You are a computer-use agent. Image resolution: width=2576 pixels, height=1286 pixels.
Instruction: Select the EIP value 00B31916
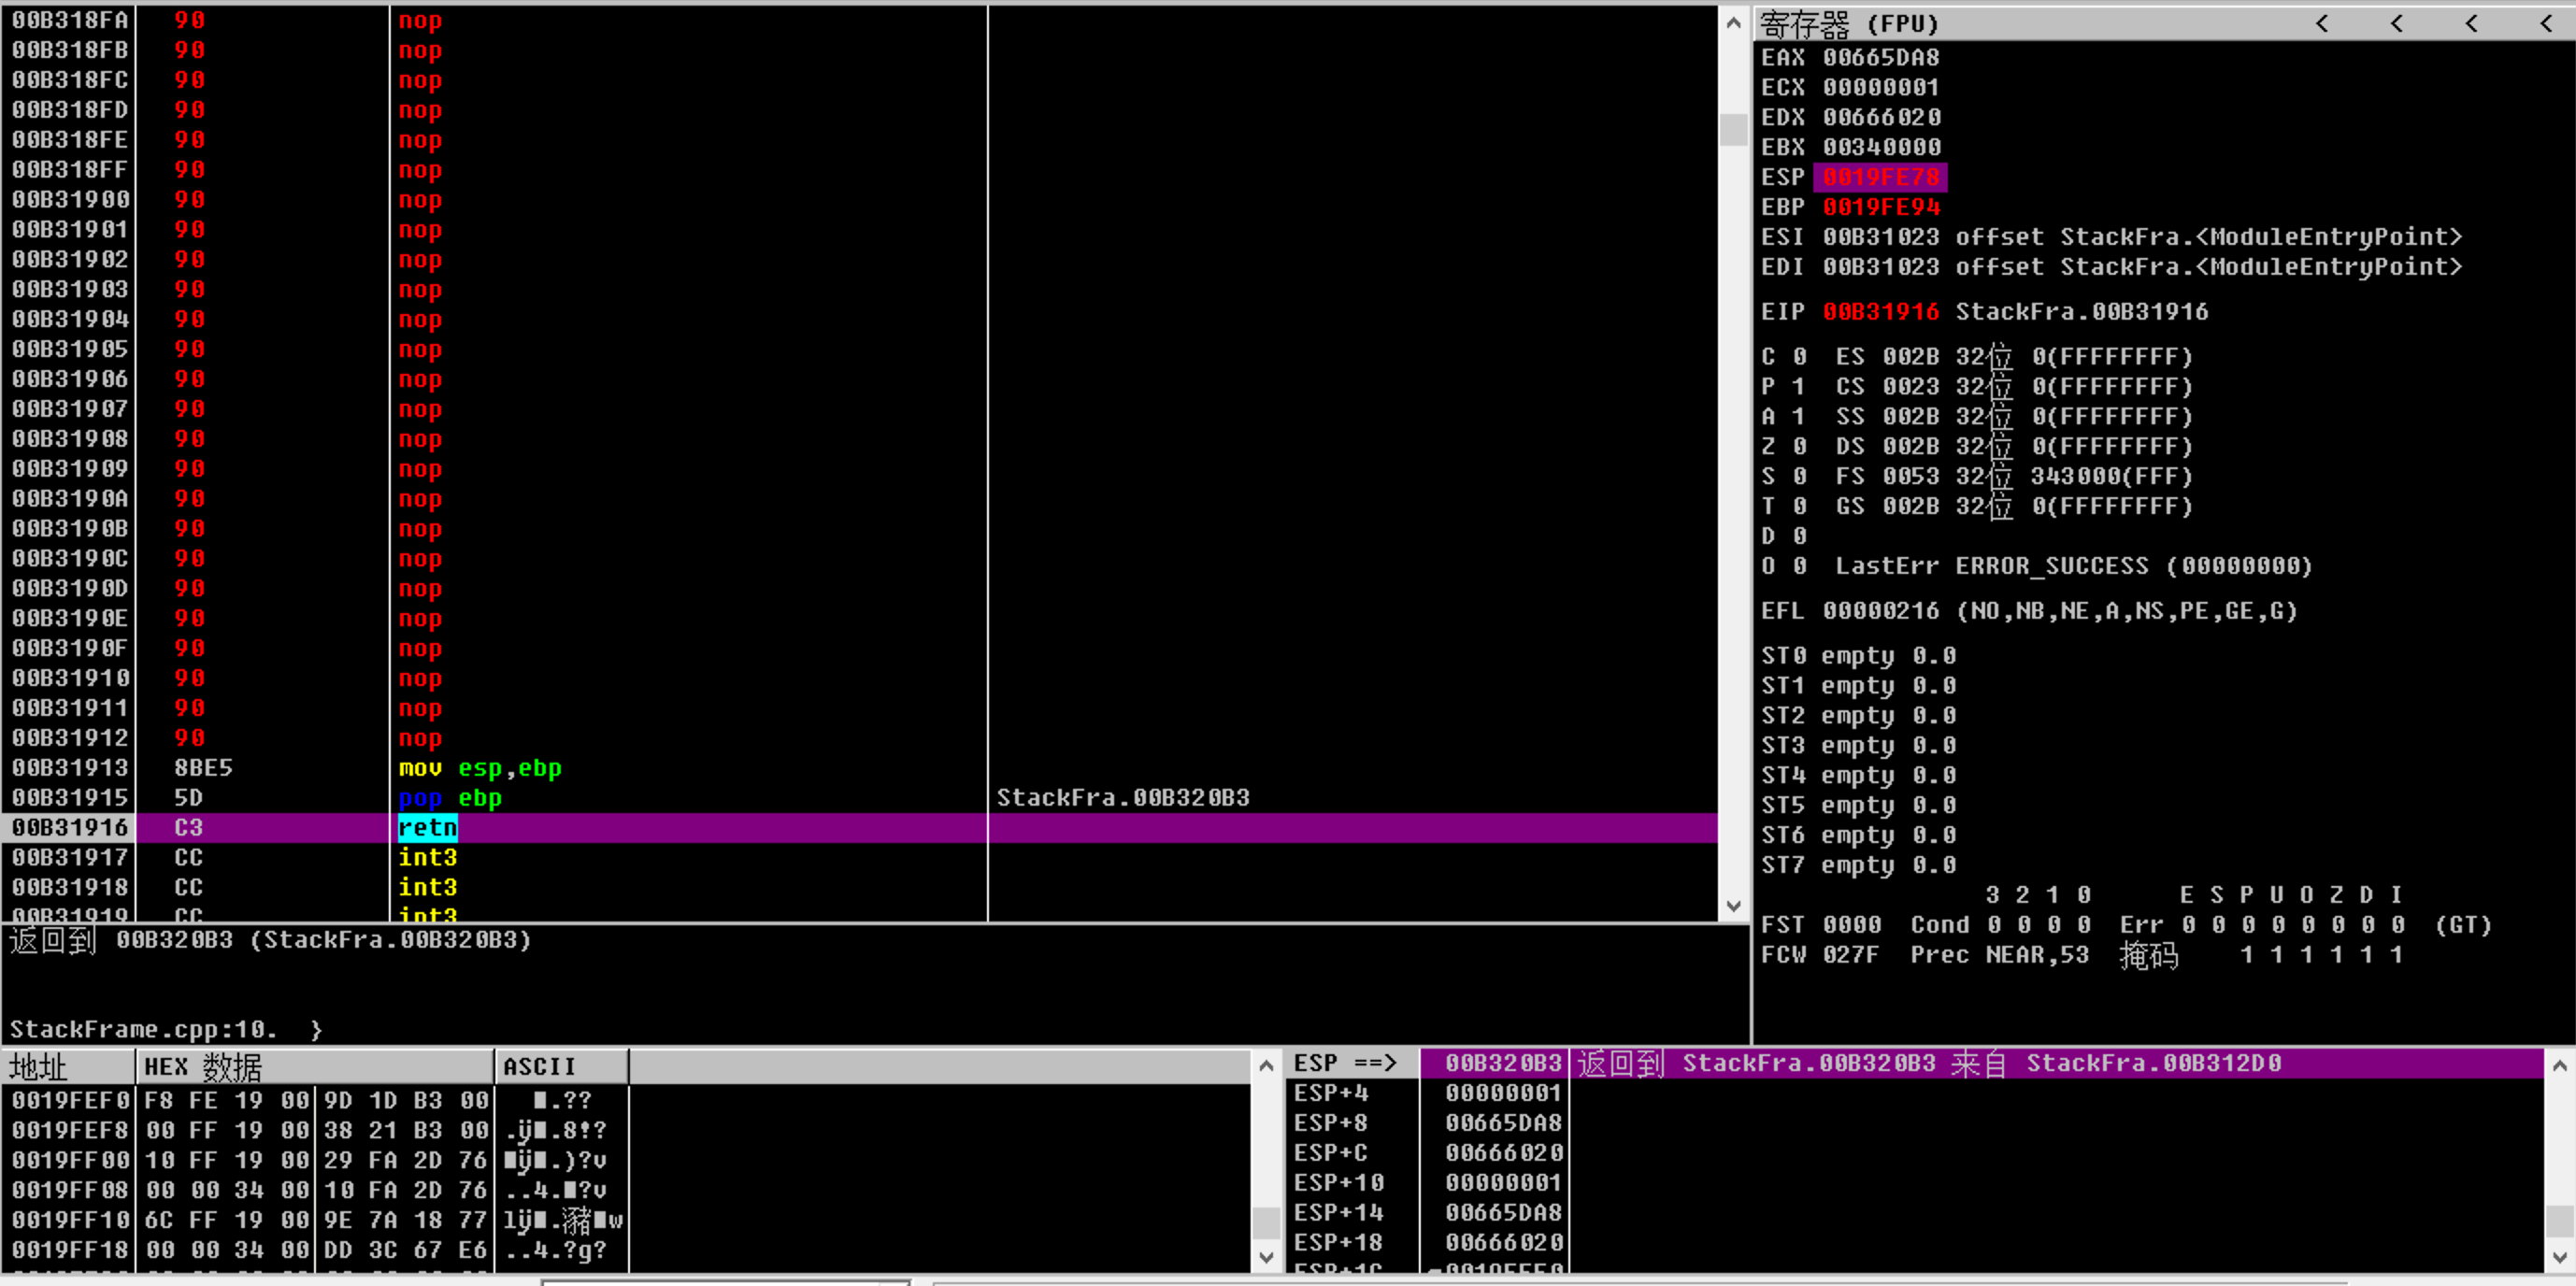click(1881, 312)
